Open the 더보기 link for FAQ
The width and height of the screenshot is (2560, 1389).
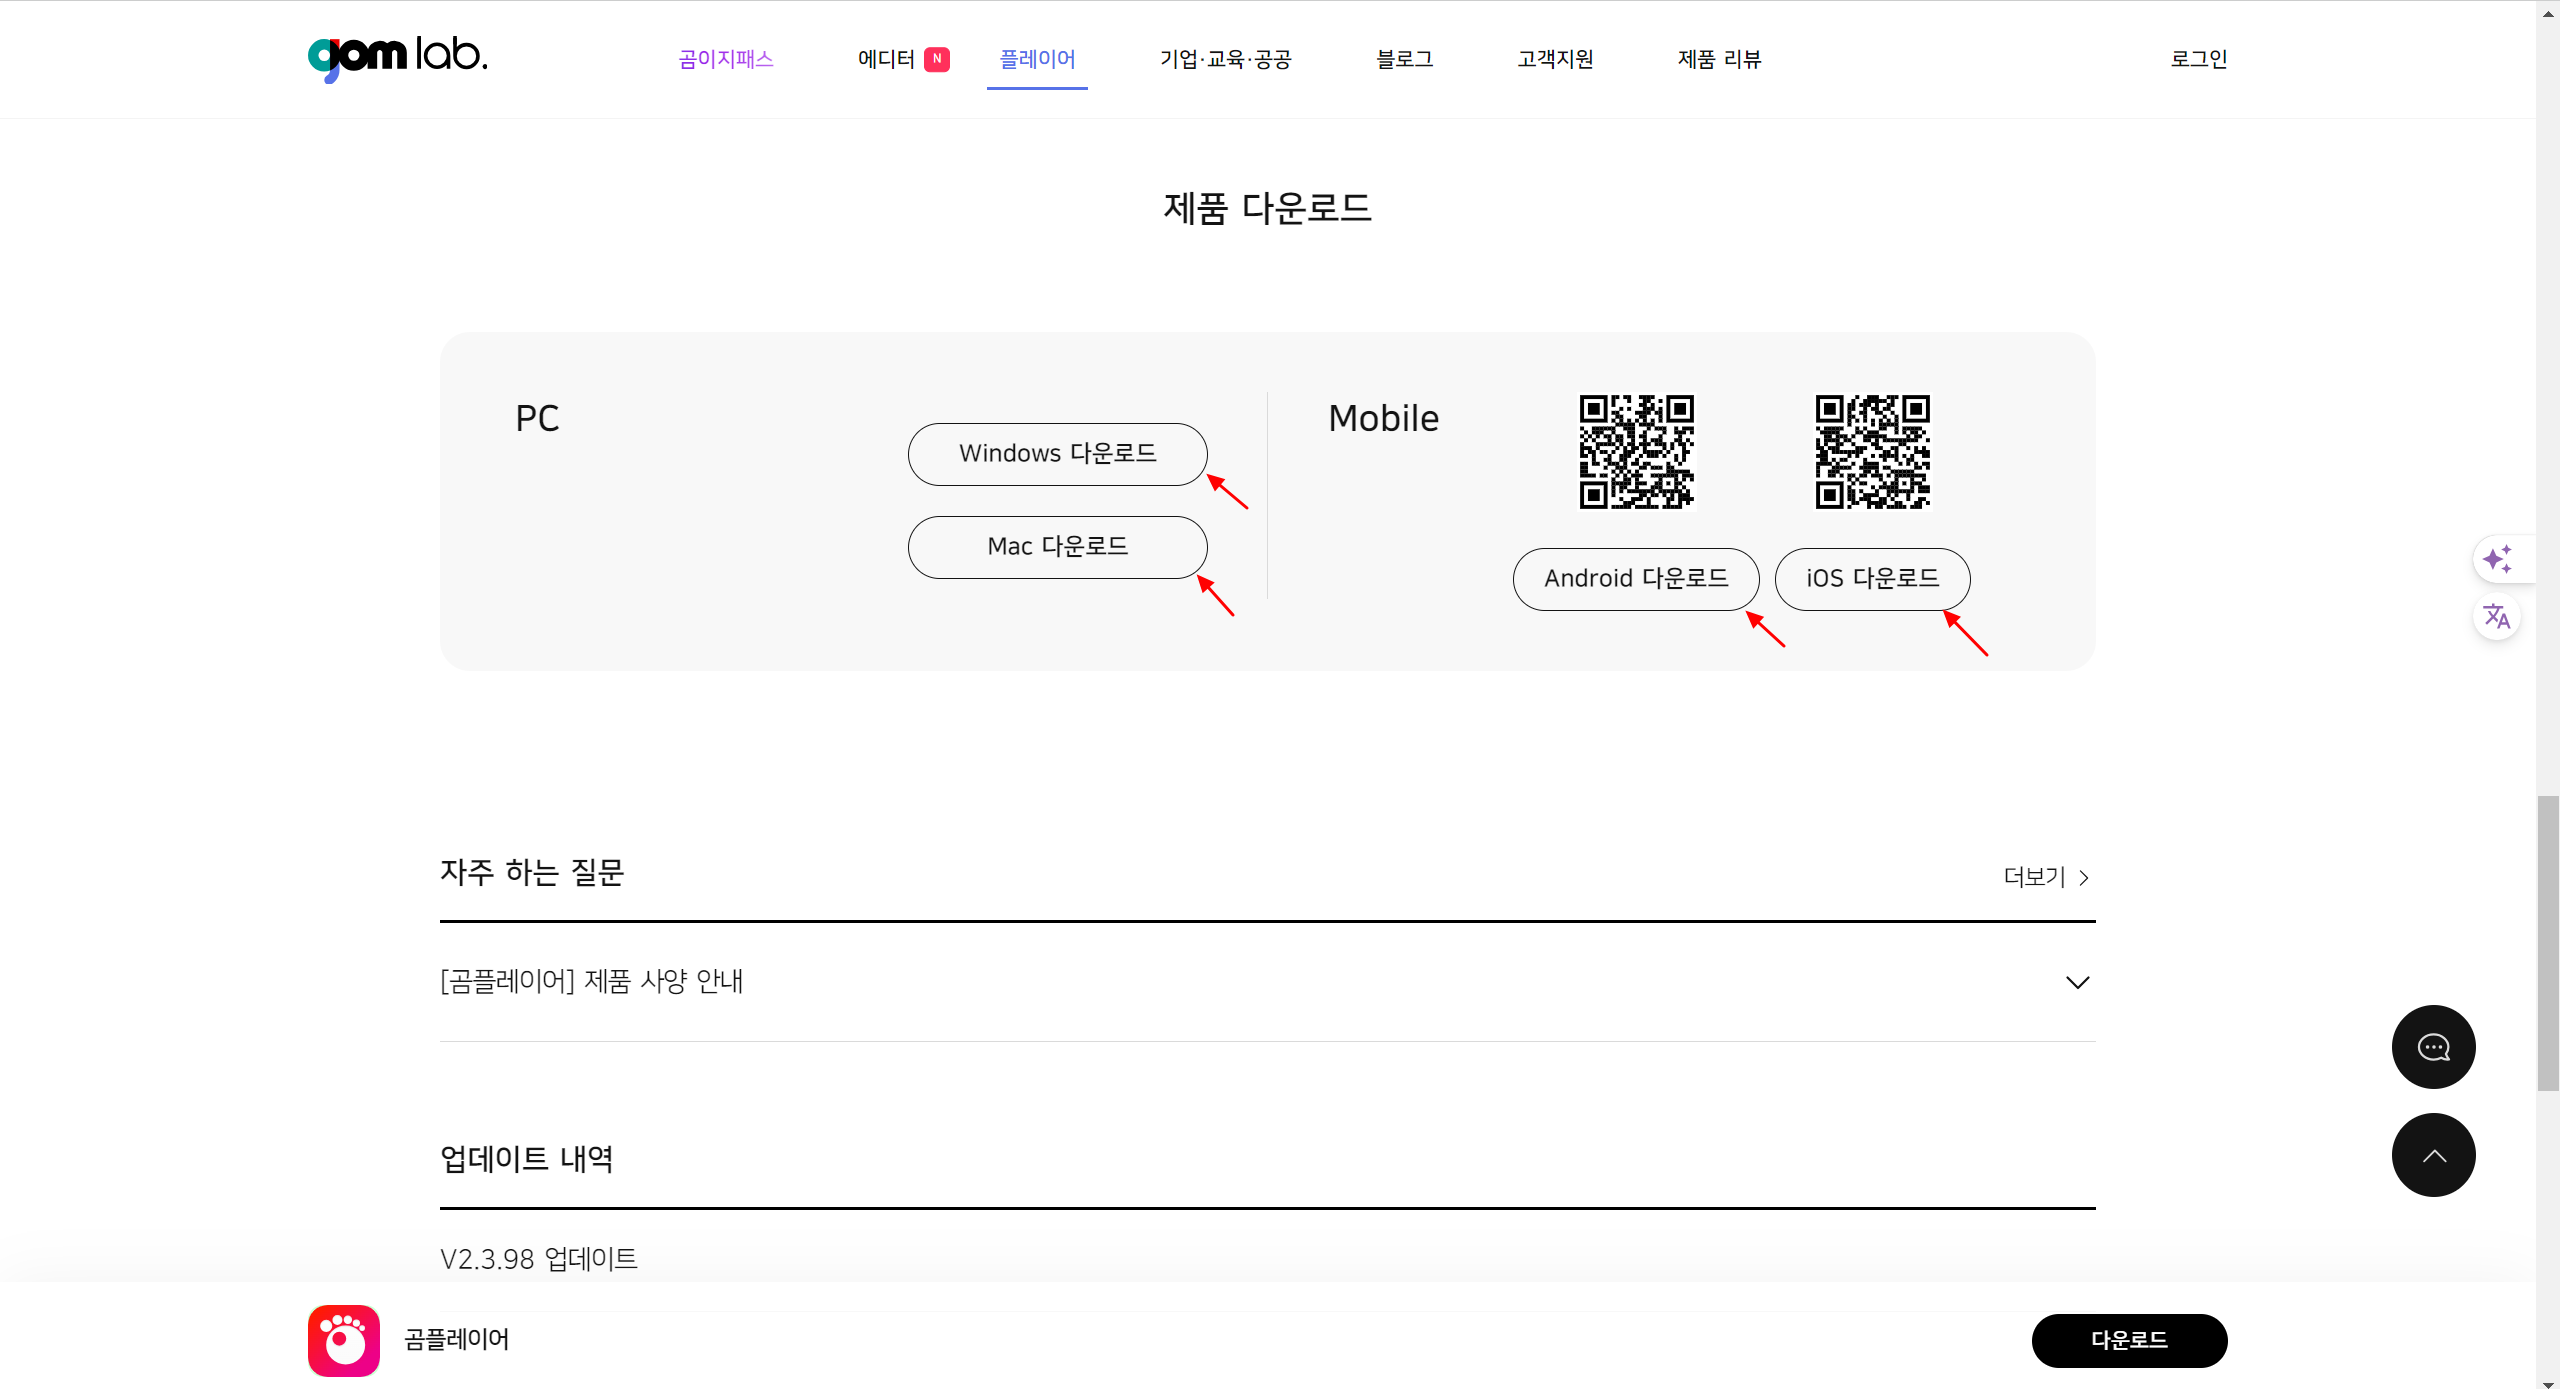click(2047, 877)
